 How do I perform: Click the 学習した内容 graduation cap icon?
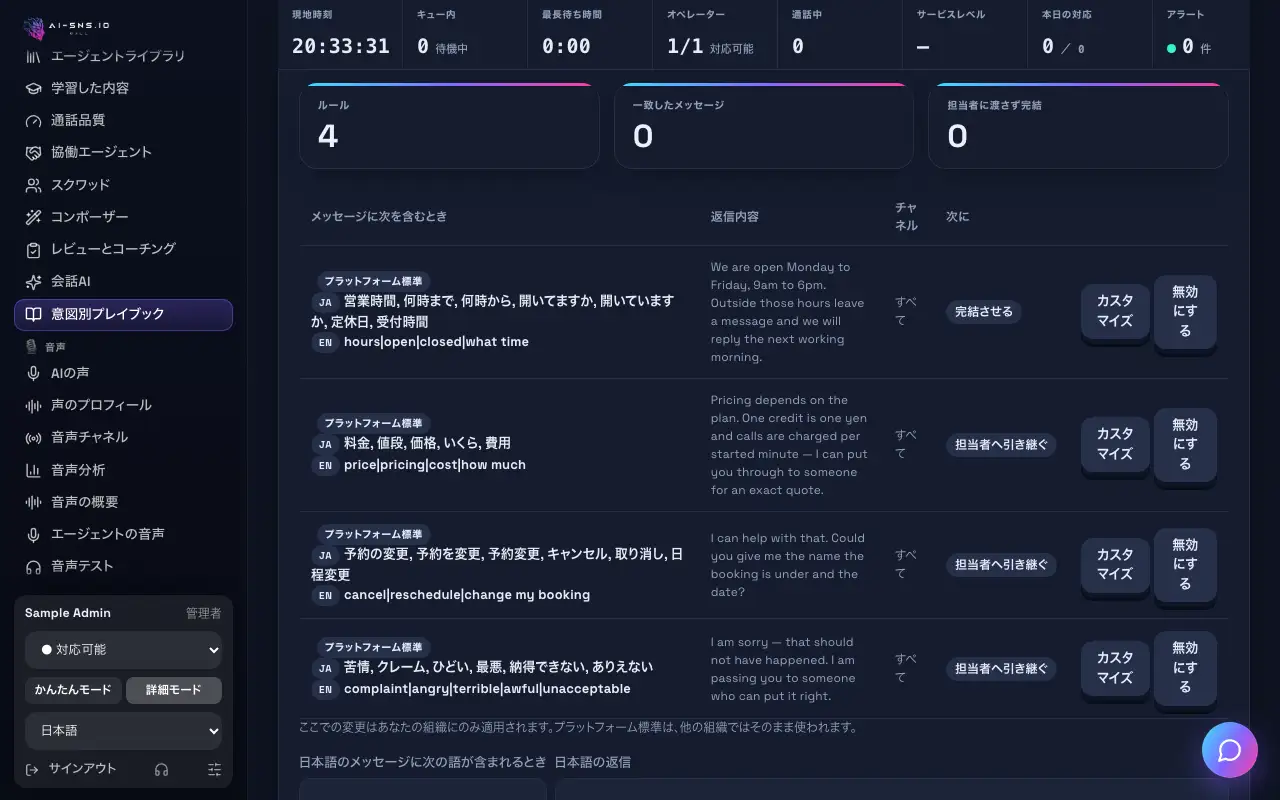33,88
